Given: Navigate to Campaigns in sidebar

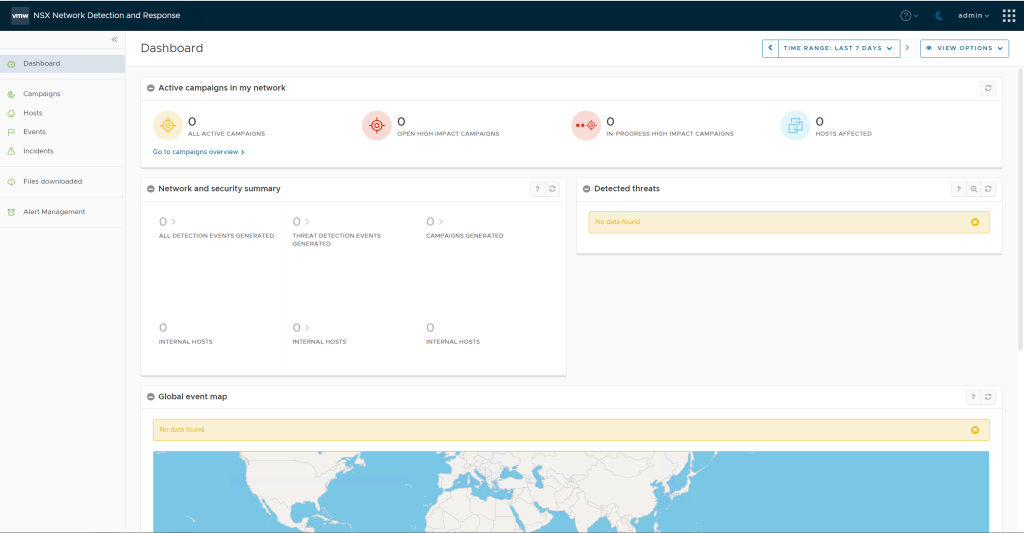Looking at the screenshot, I should [42, 94].
